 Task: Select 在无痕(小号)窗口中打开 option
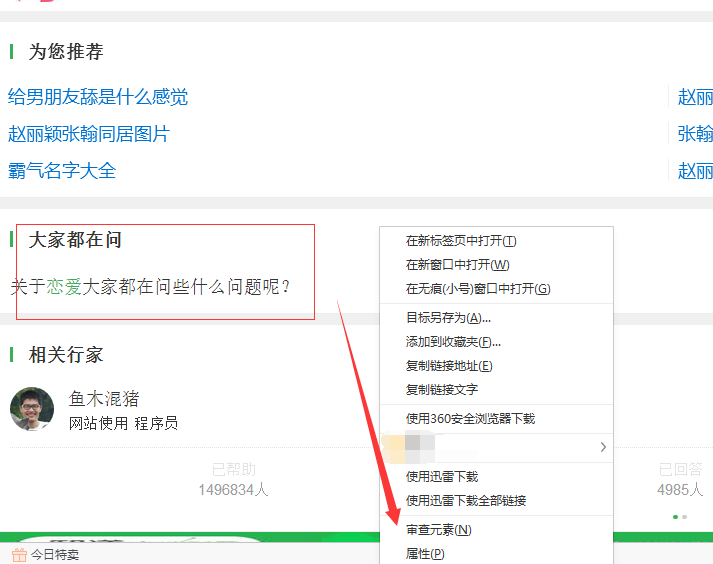pyautogui.click(x=478, y=289)
